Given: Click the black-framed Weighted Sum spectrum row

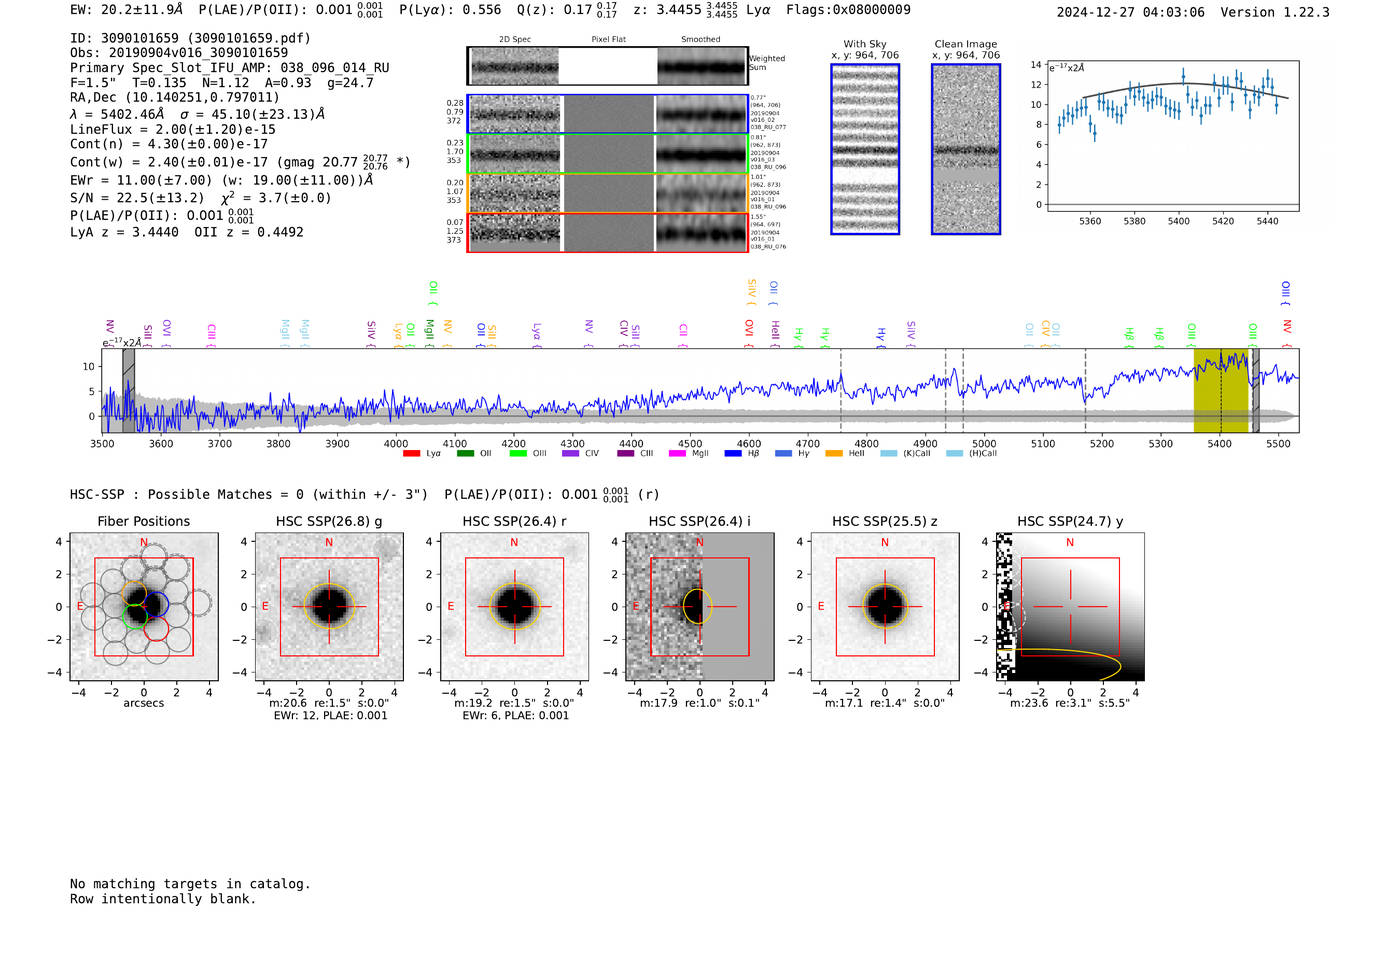Looking at the screenshot, I should pyautogui.click(x=607, y=66).
